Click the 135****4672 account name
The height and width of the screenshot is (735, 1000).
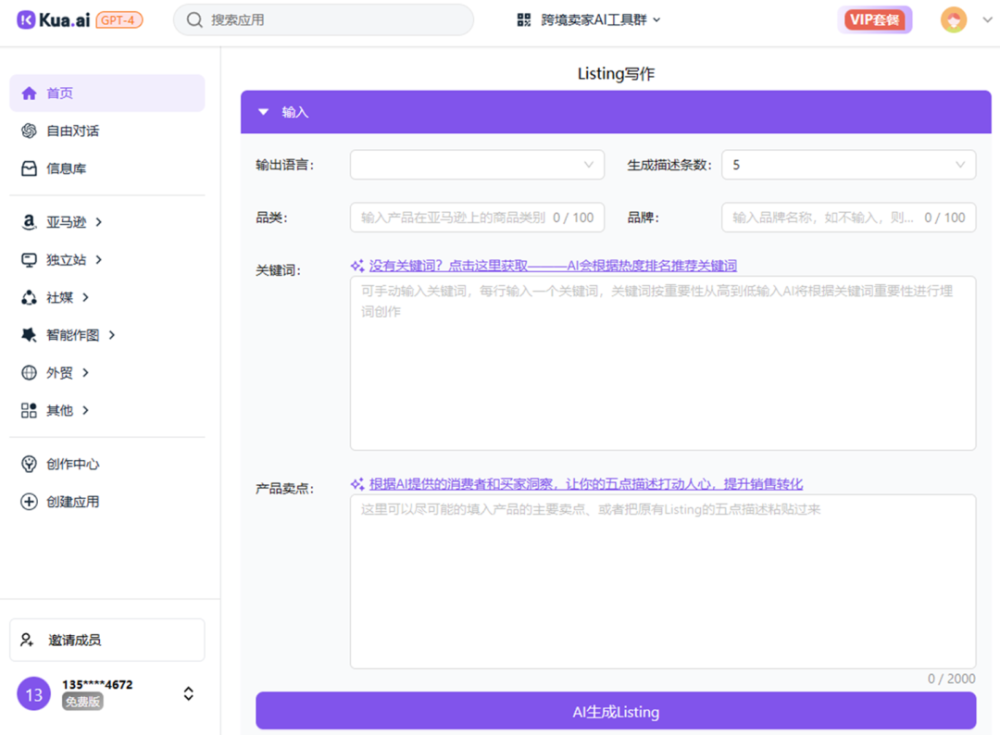click(x=98, y=685)
